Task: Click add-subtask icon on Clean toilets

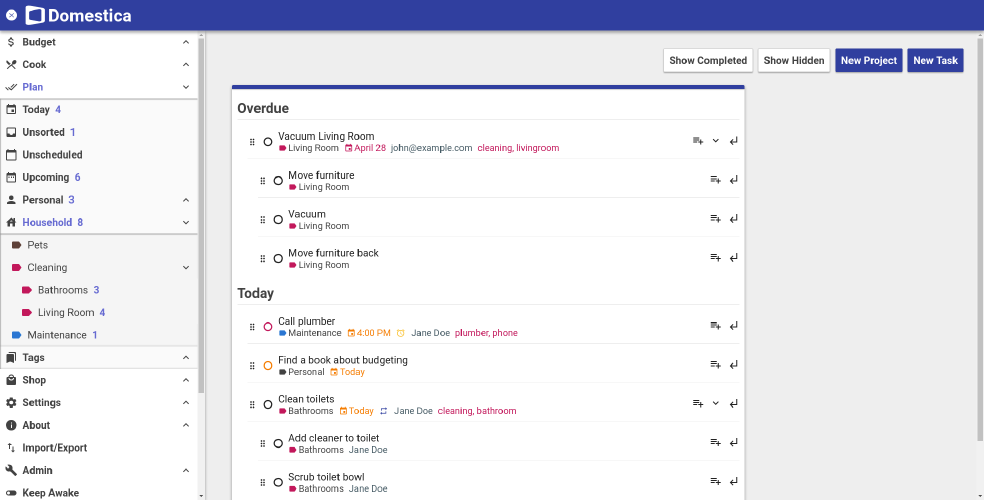Action: 697,404
